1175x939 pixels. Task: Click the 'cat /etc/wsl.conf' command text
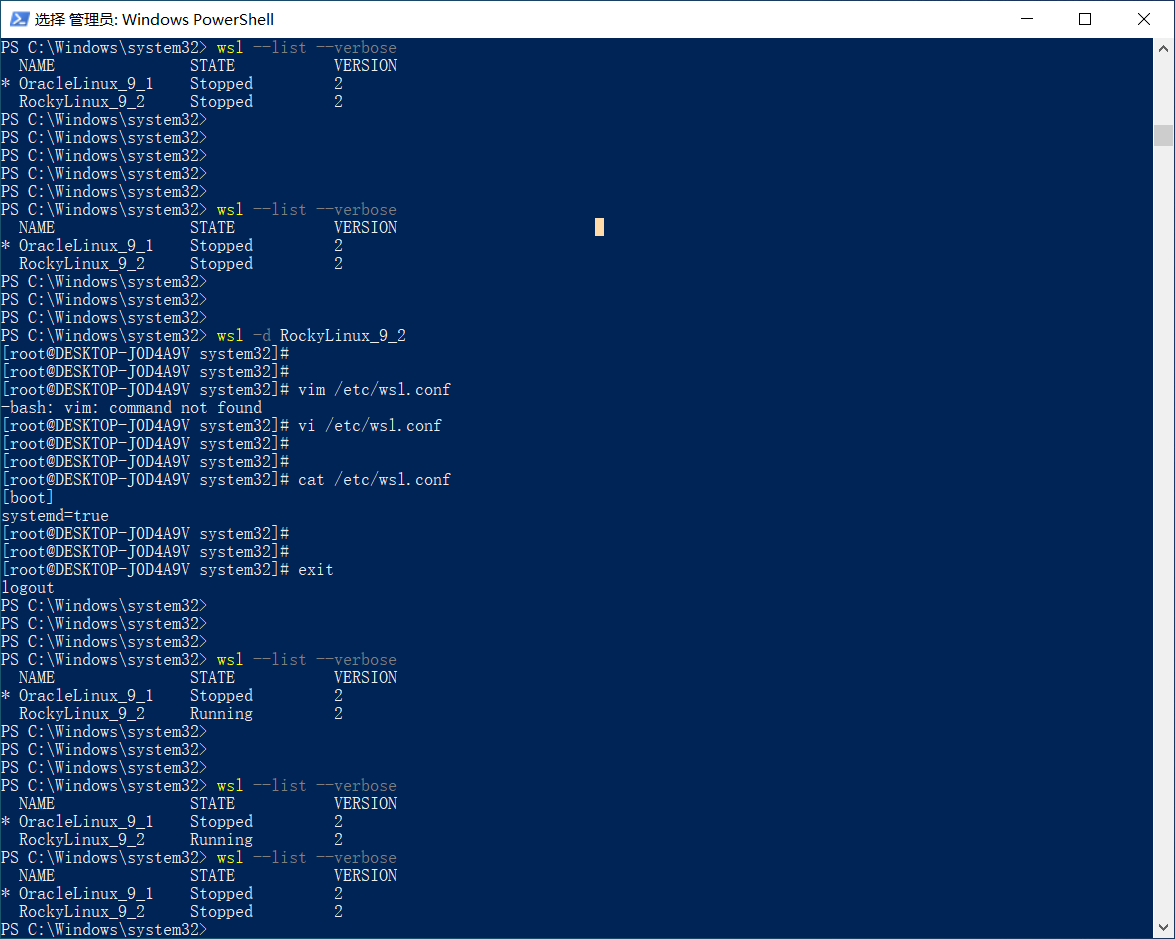pos(374,480)
